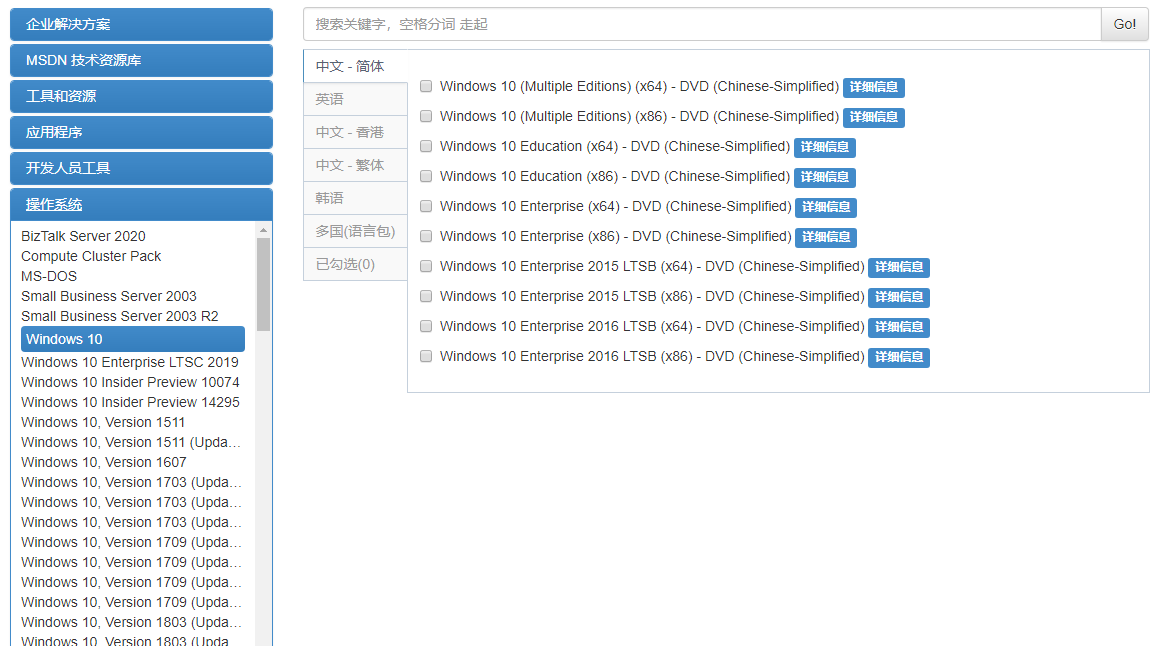Focus the keyword search input field
Viewport: 1159px width, 646px height.
pyautogui.click(x=701, y=24)
